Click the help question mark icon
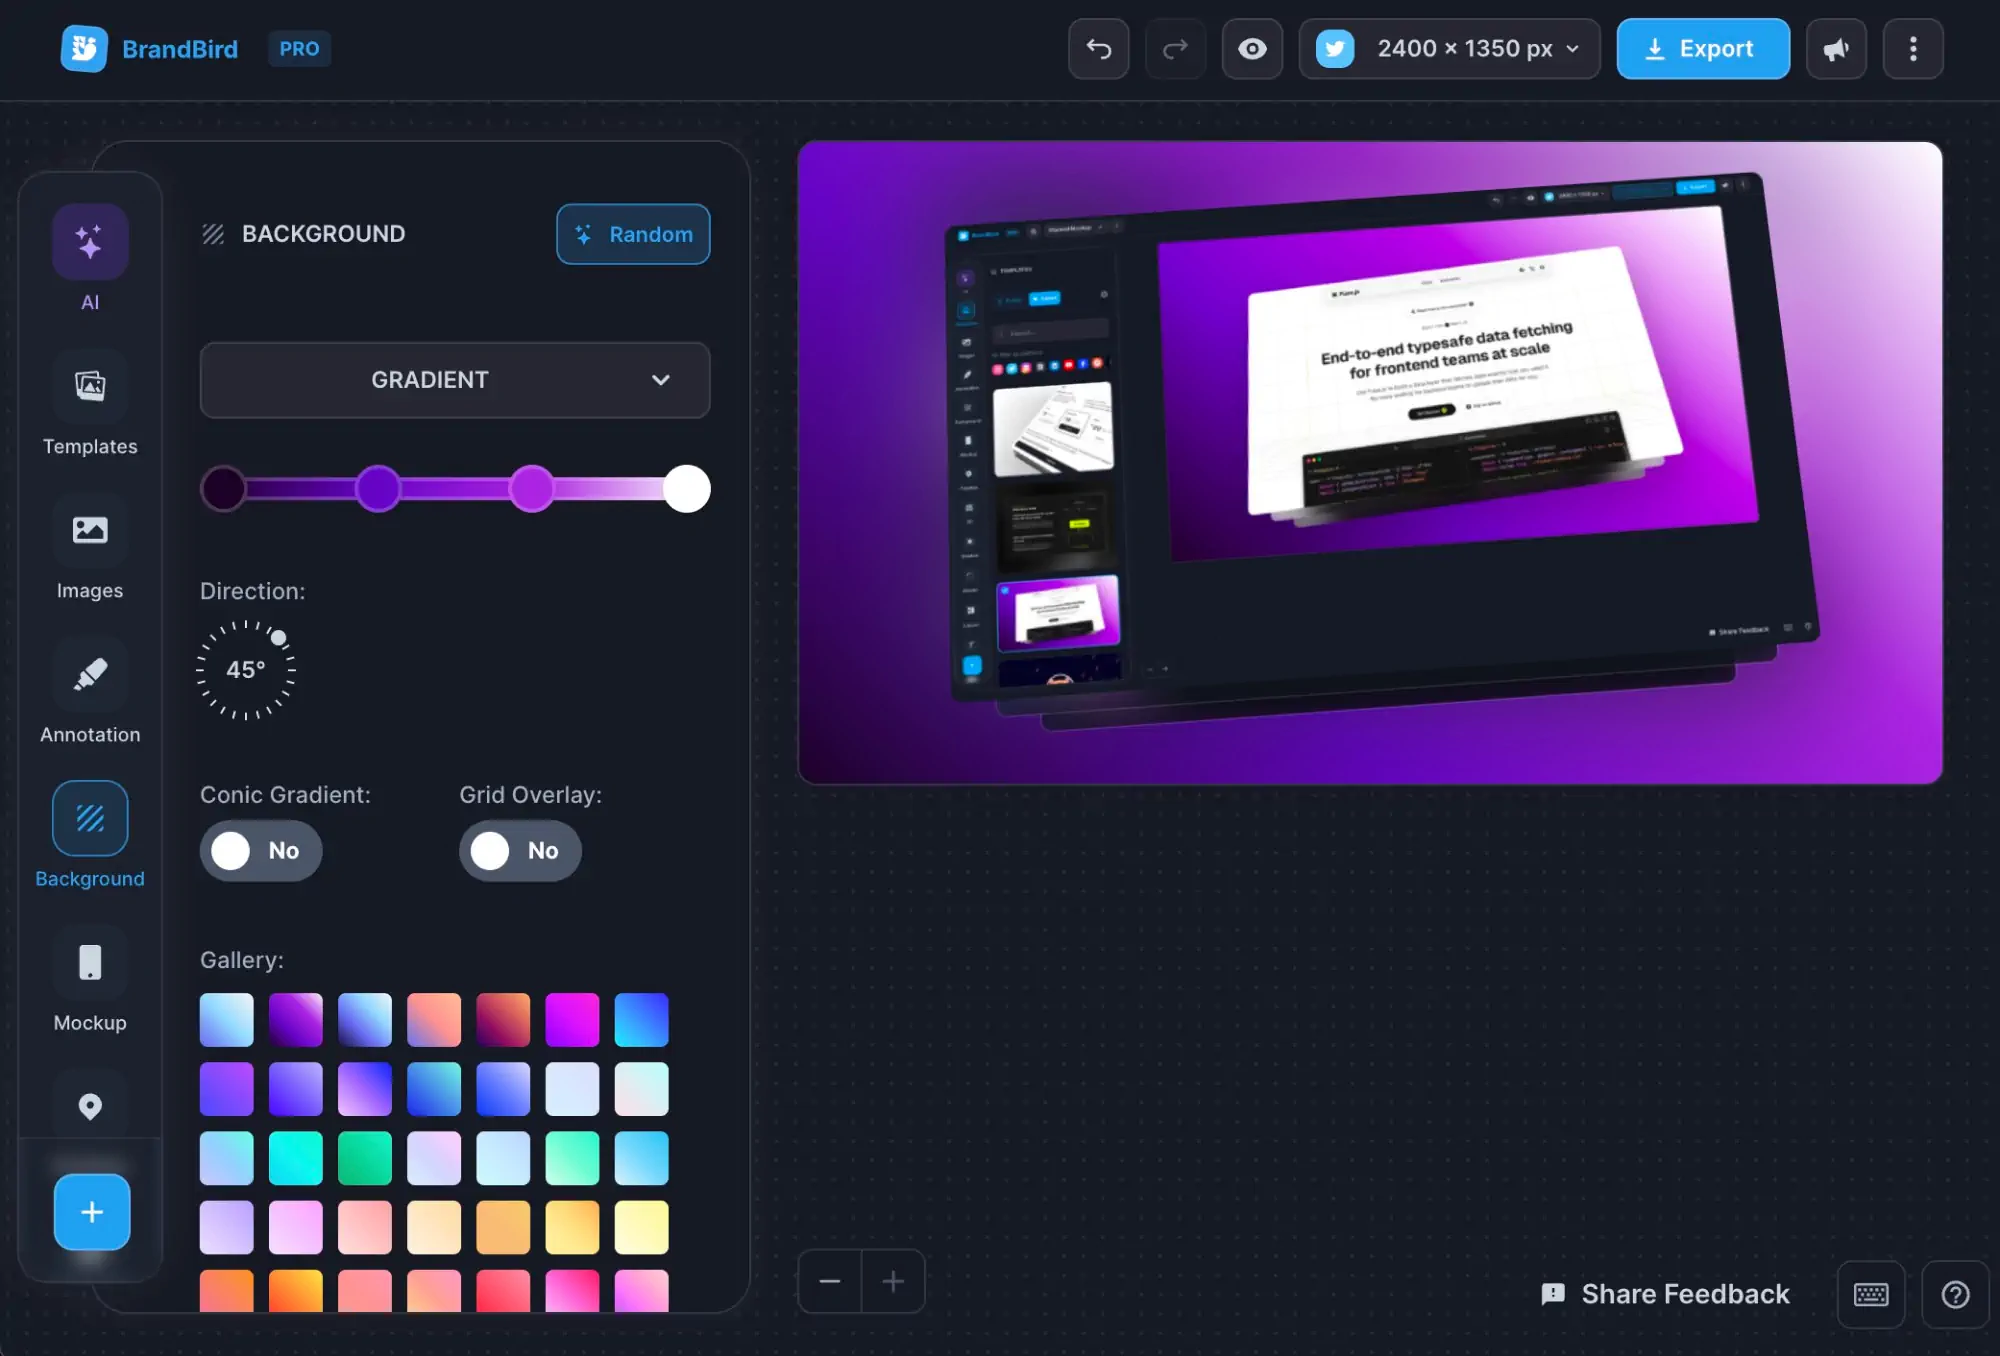2000x1356 pixels. click(1955, 1294)
